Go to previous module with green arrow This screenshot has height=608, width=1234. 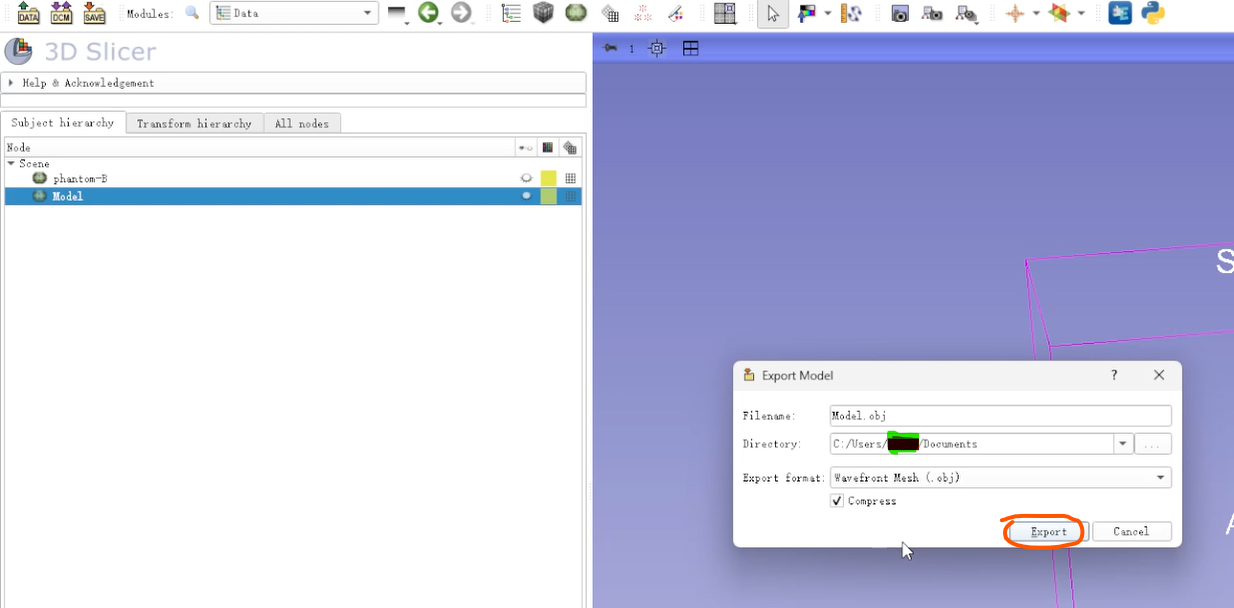[429, 13]
